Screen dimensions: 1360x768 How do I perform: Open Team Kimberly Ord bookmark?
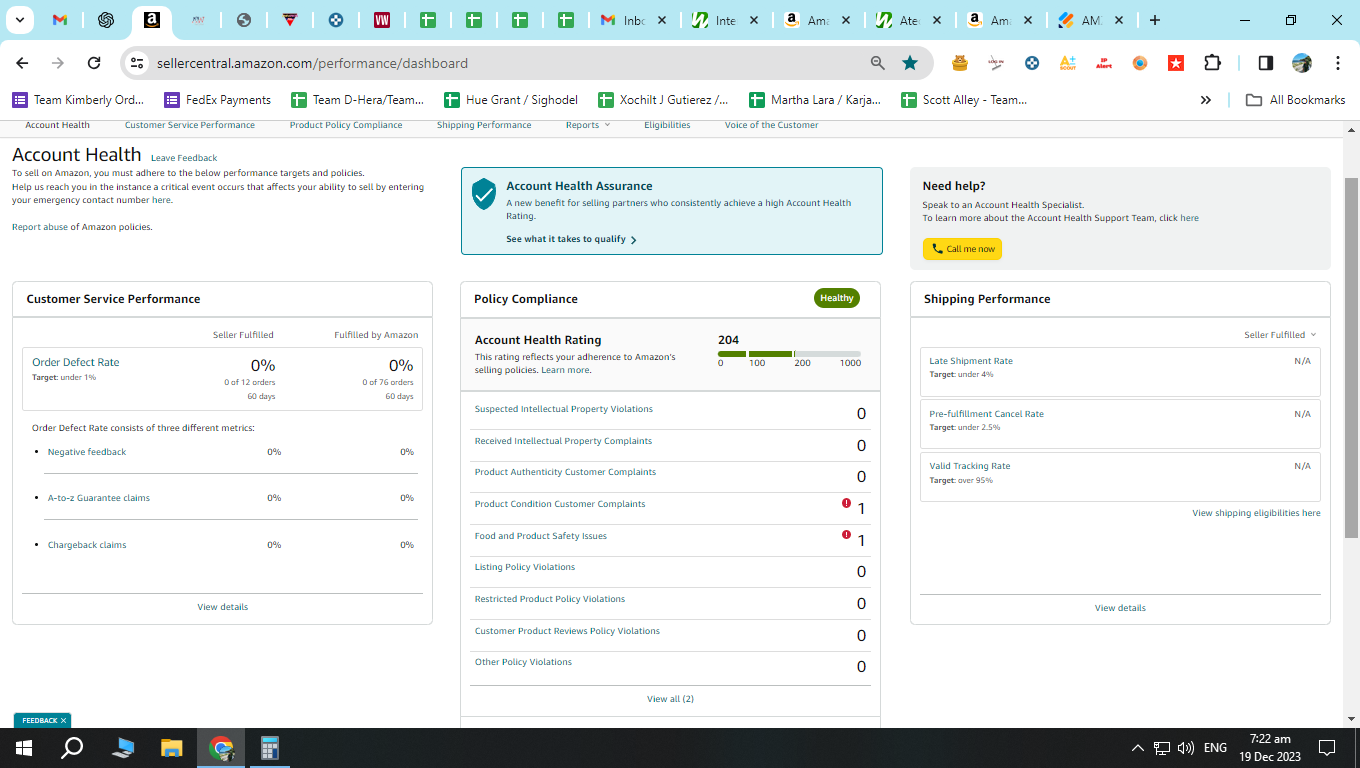[79, 100]
